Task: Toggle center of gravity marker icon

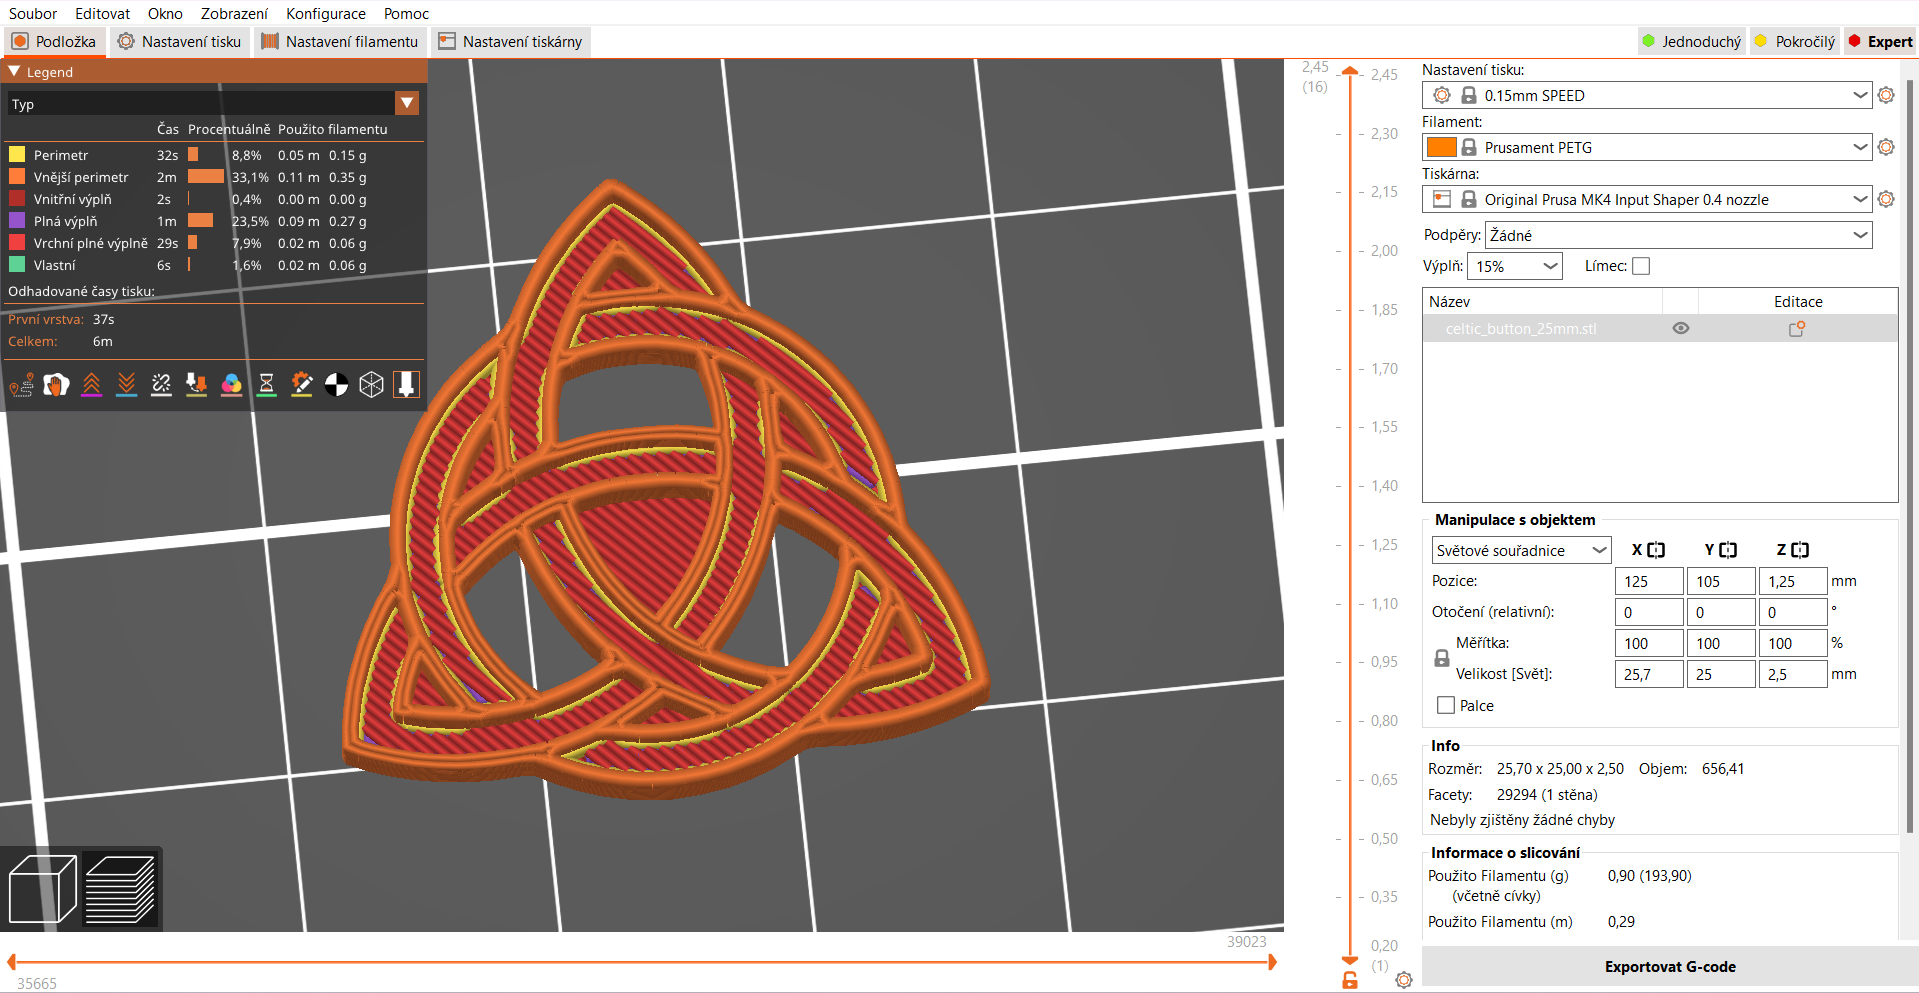Action: click(337, 385)
